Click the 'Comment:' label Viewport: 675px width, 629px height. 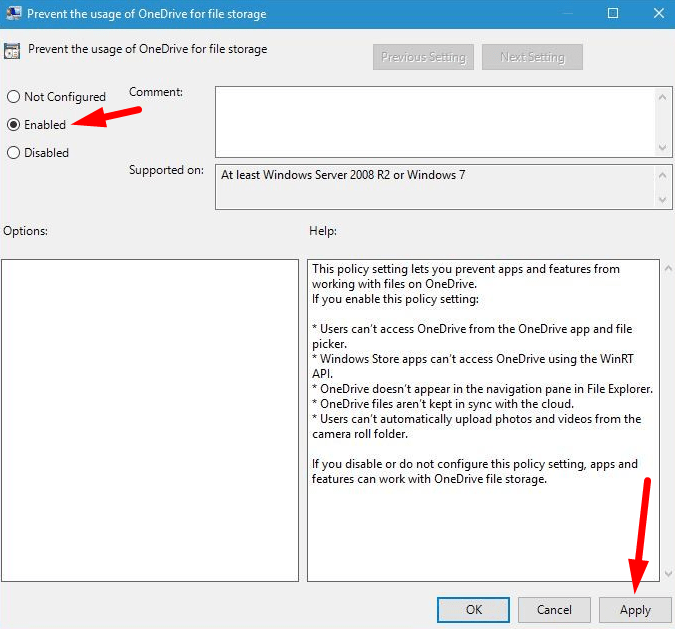pyautogui.click(x=156, y=92)
